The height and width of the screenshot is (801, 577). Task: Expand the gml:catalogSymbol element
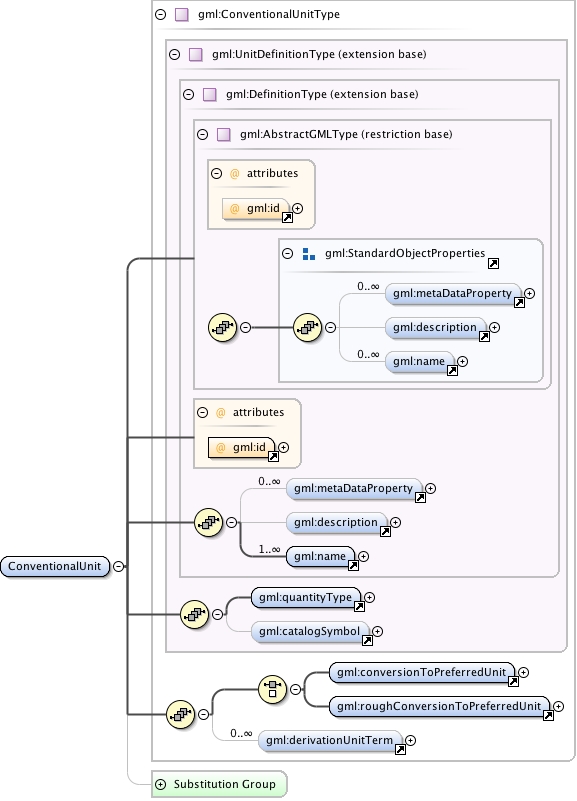pyautogui.click(x=377, y=631)
